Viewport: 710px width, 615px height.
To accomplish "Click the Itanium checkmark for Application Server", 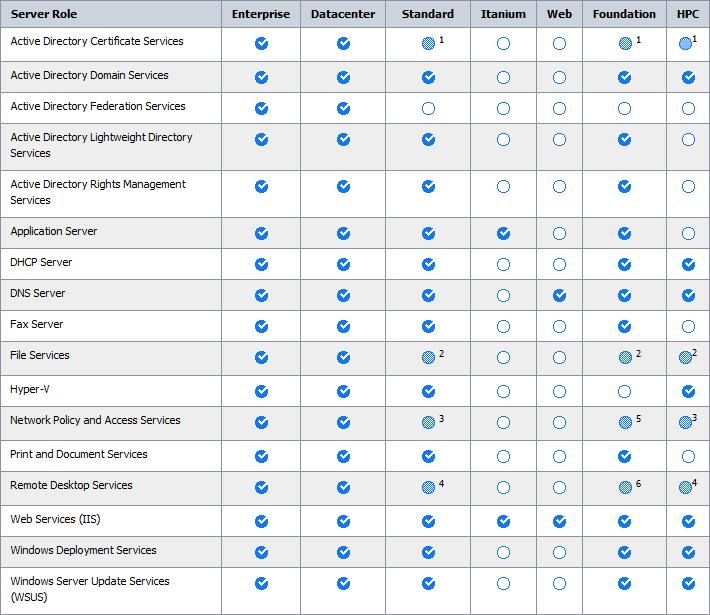I will click(x=503, y=234).
